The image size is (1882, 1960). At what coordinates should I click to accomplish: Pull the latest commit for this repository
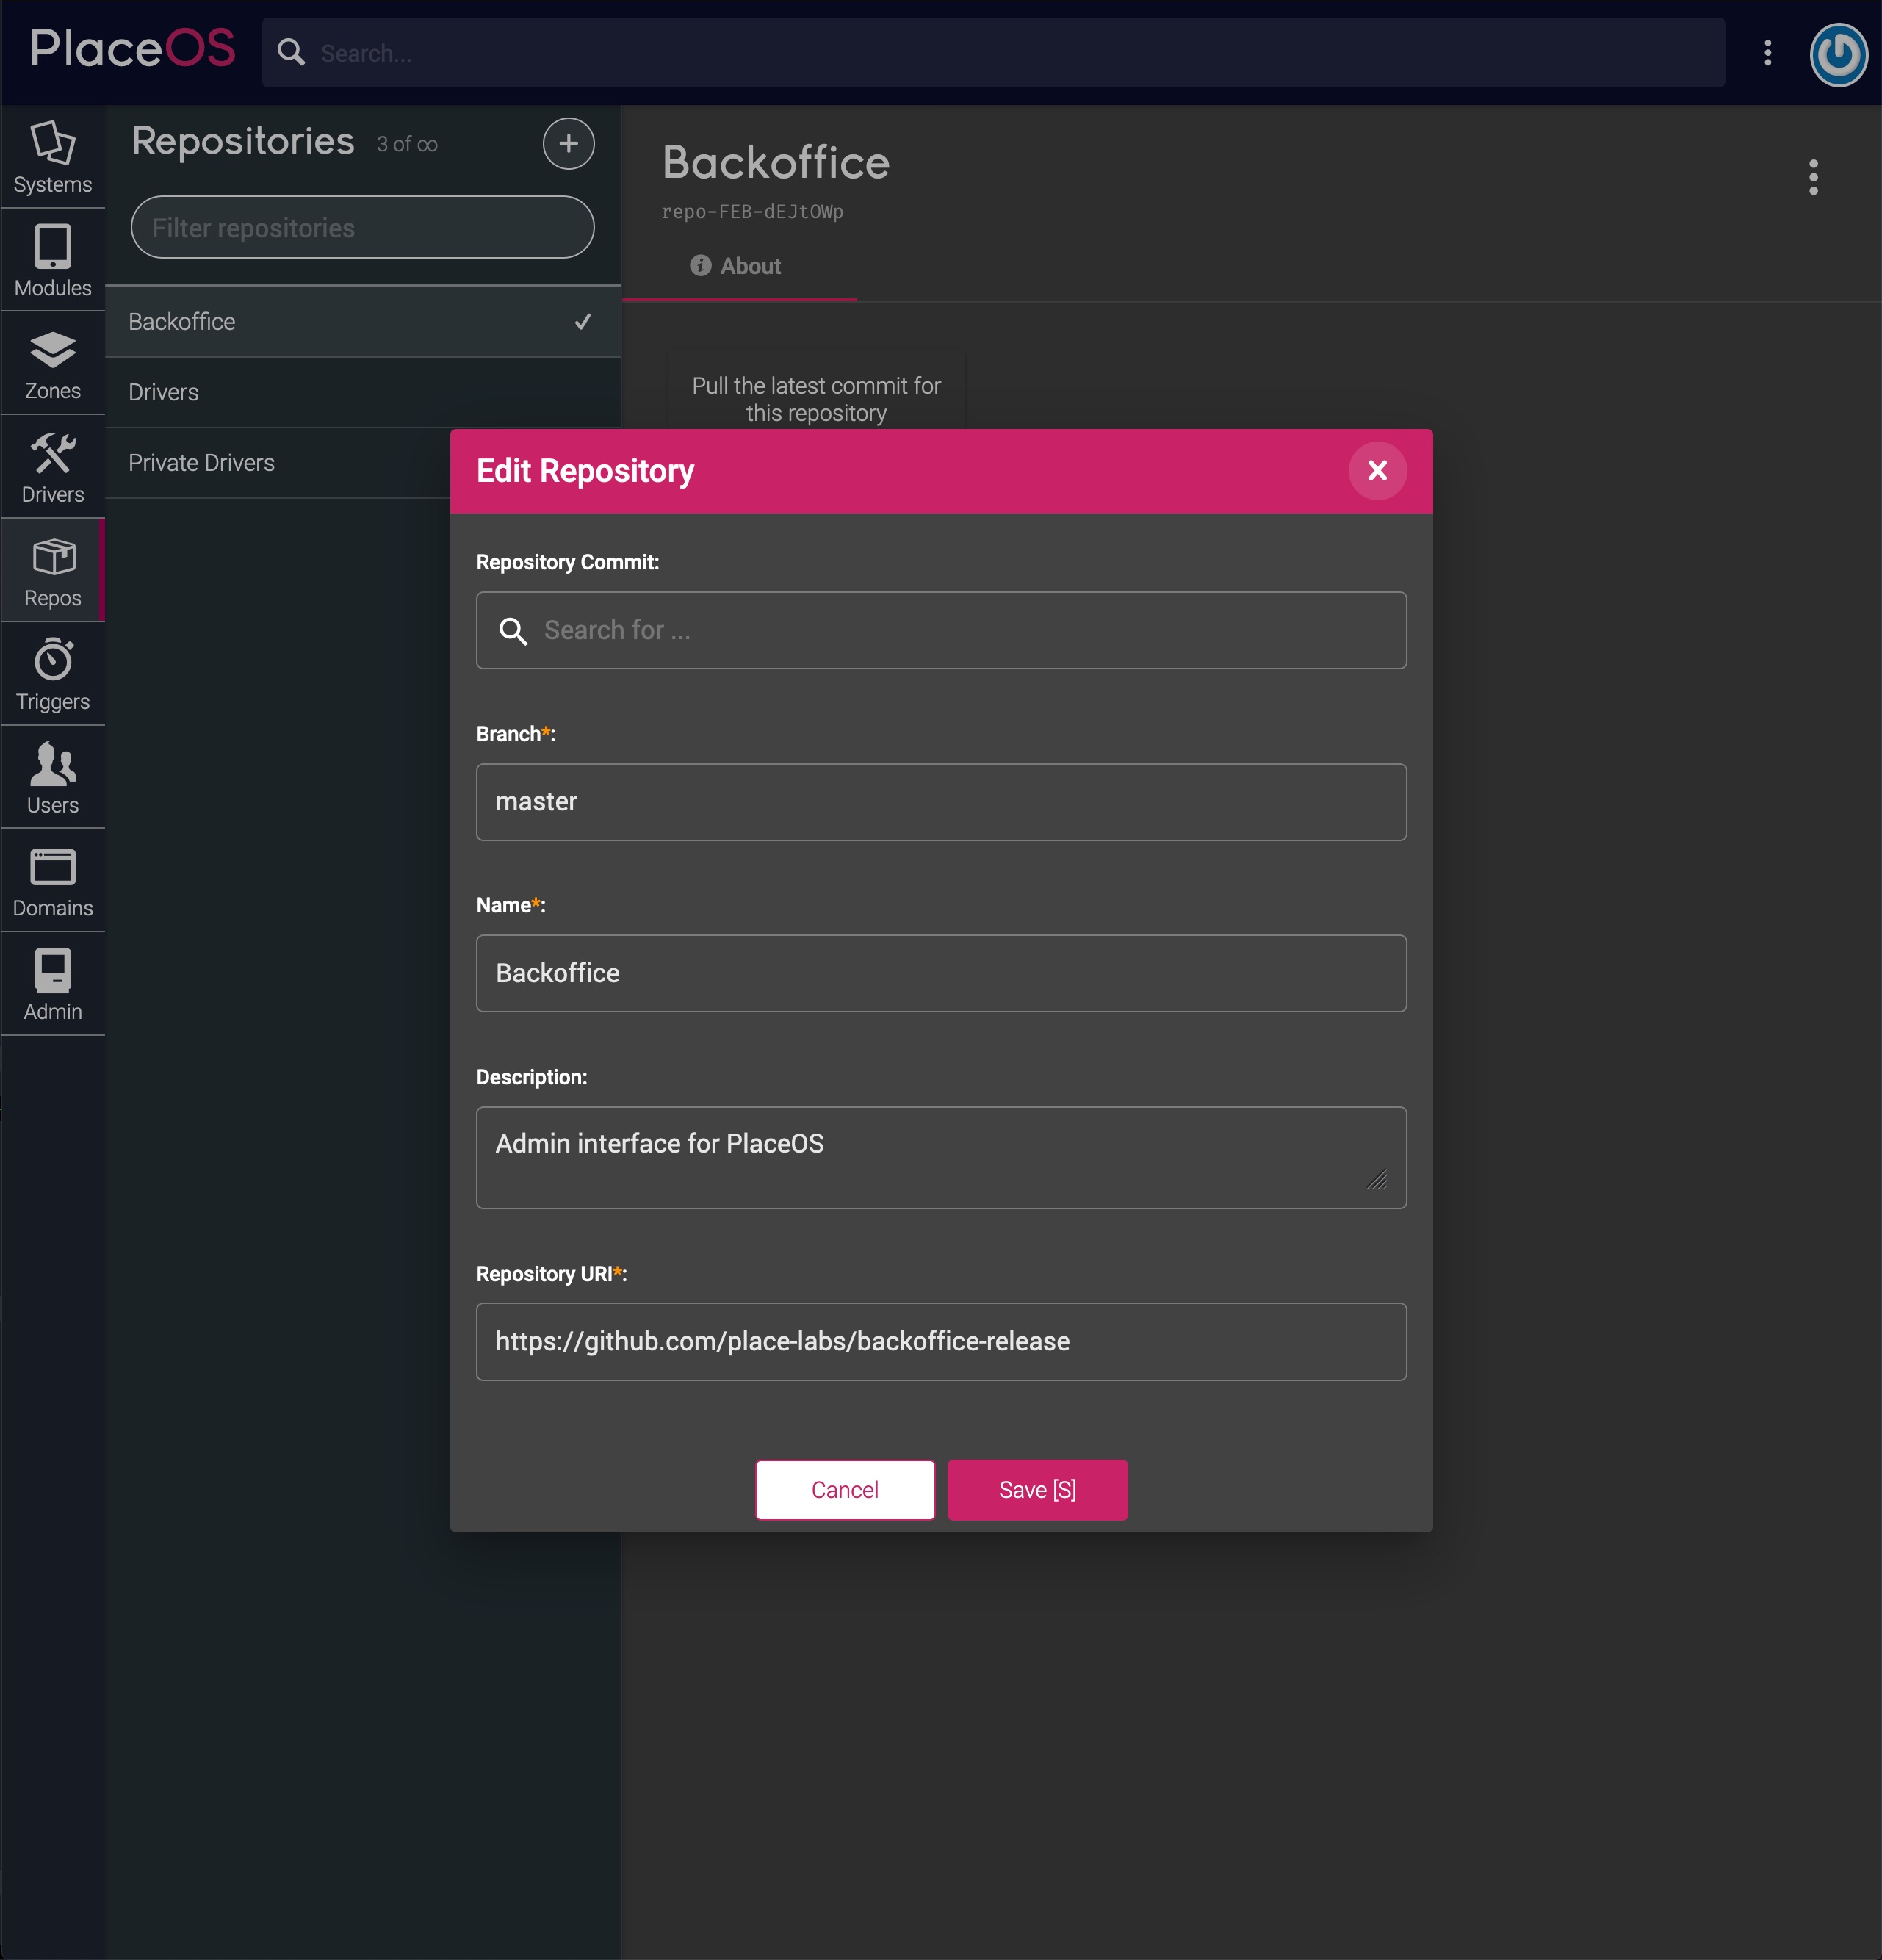tap(816, 399)
